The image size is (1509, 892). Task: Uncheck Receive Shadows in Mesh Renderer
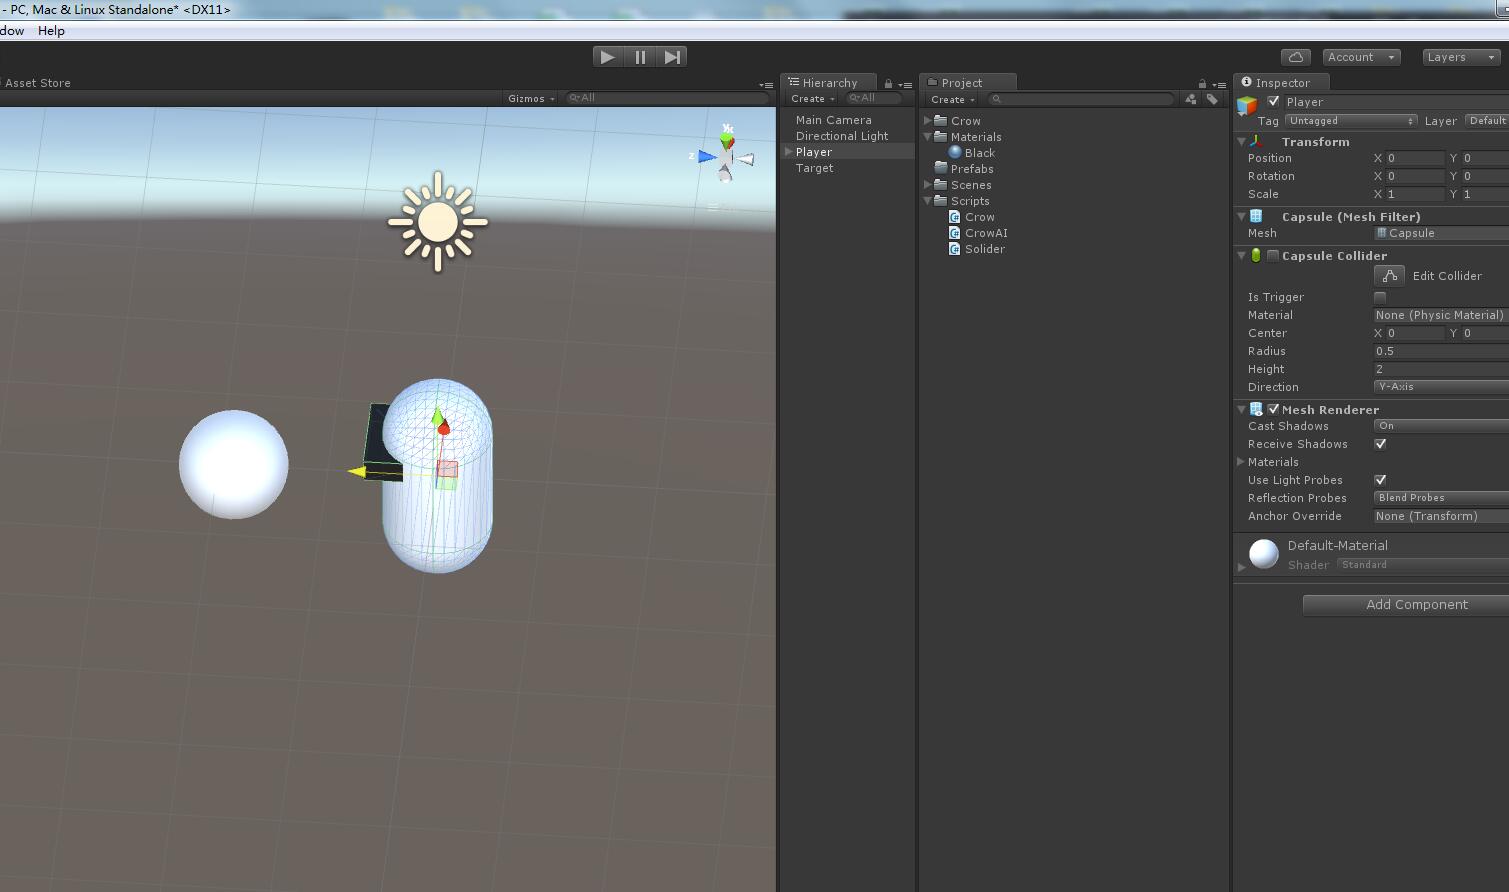pyautogui.click(x=1381, y=444)
